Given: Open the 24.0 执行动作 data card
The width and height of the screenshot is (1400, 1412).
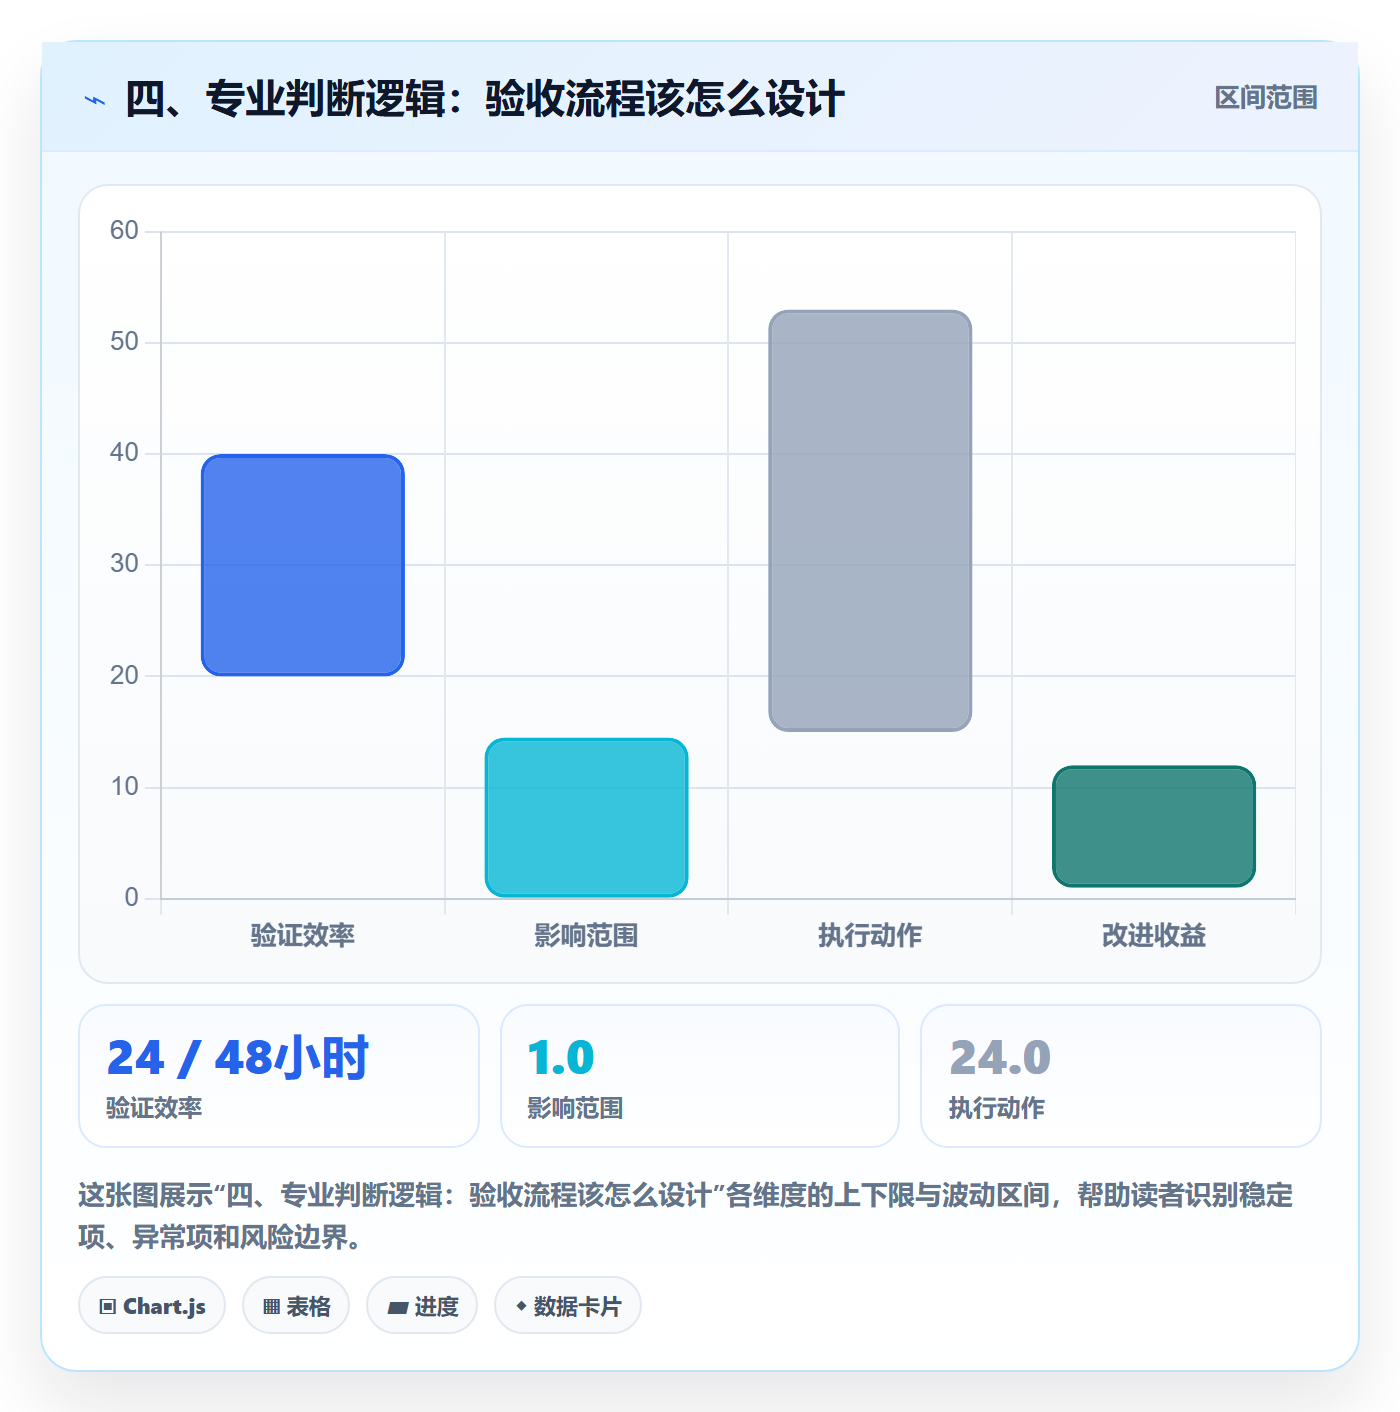Looking at the screenshot, I should pos(1121,1076).
